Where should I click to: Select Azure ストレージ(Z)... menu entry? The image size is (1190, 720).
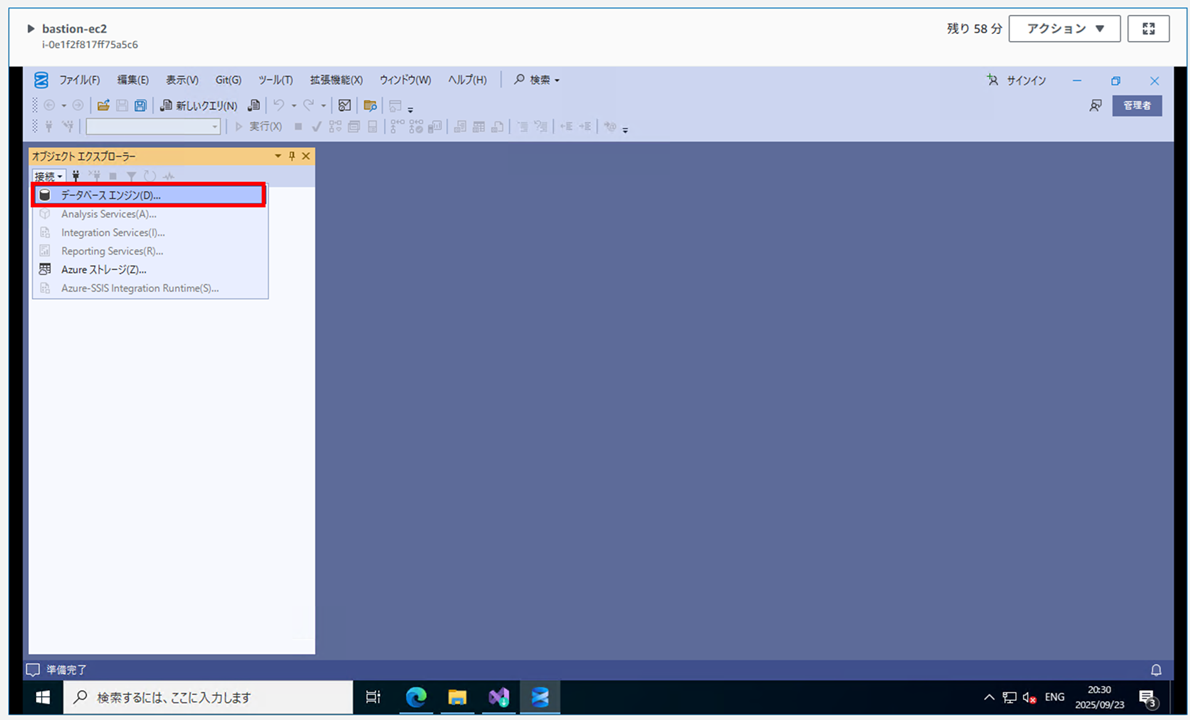coord(150,269)
